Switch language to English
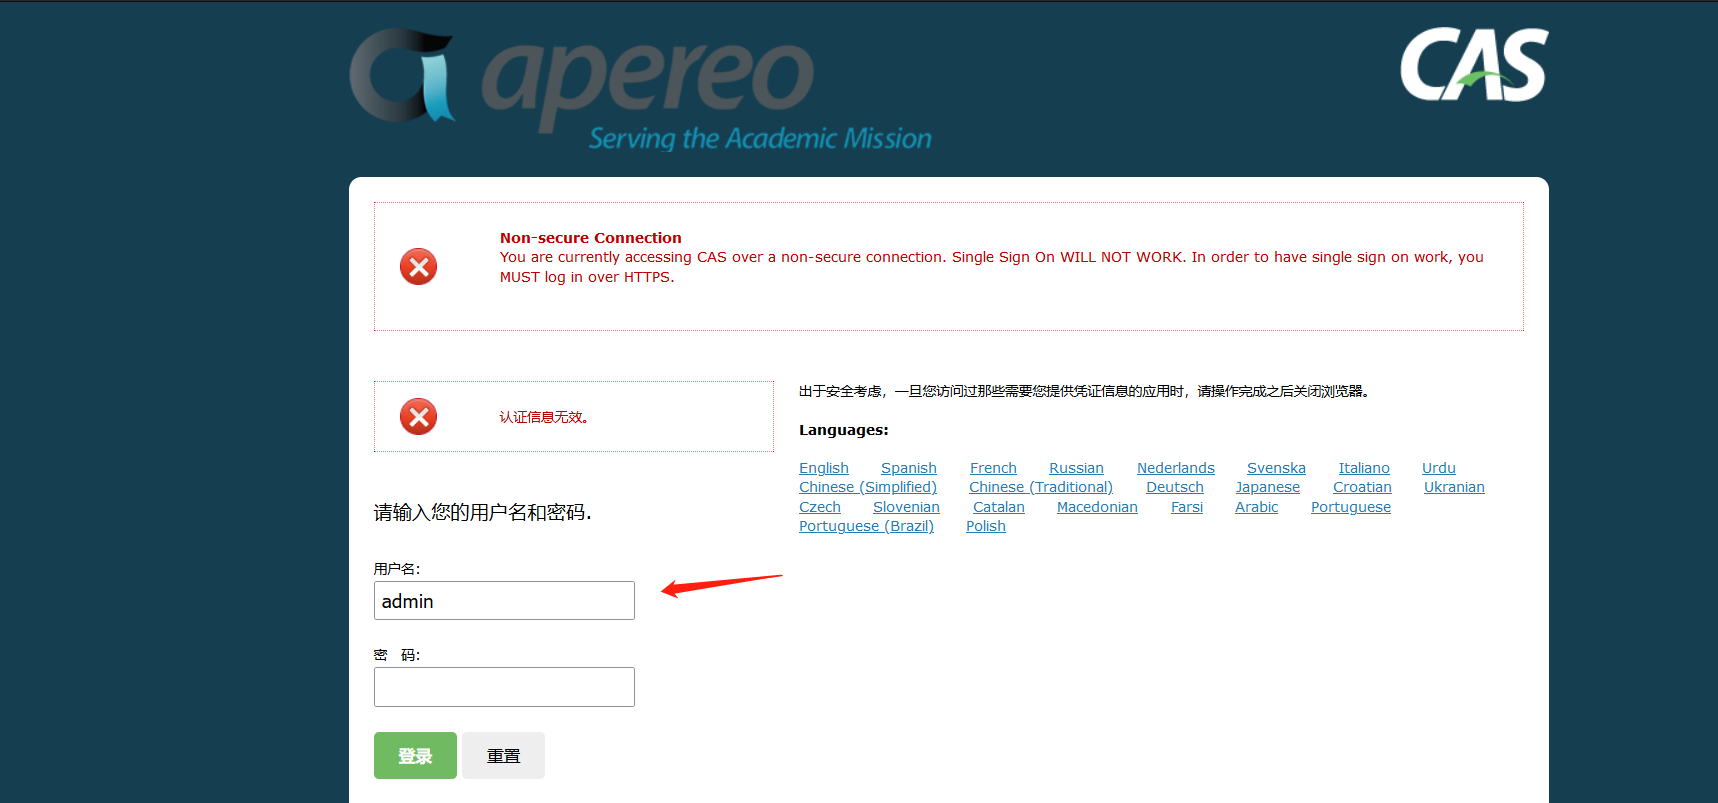 [824, 468]
